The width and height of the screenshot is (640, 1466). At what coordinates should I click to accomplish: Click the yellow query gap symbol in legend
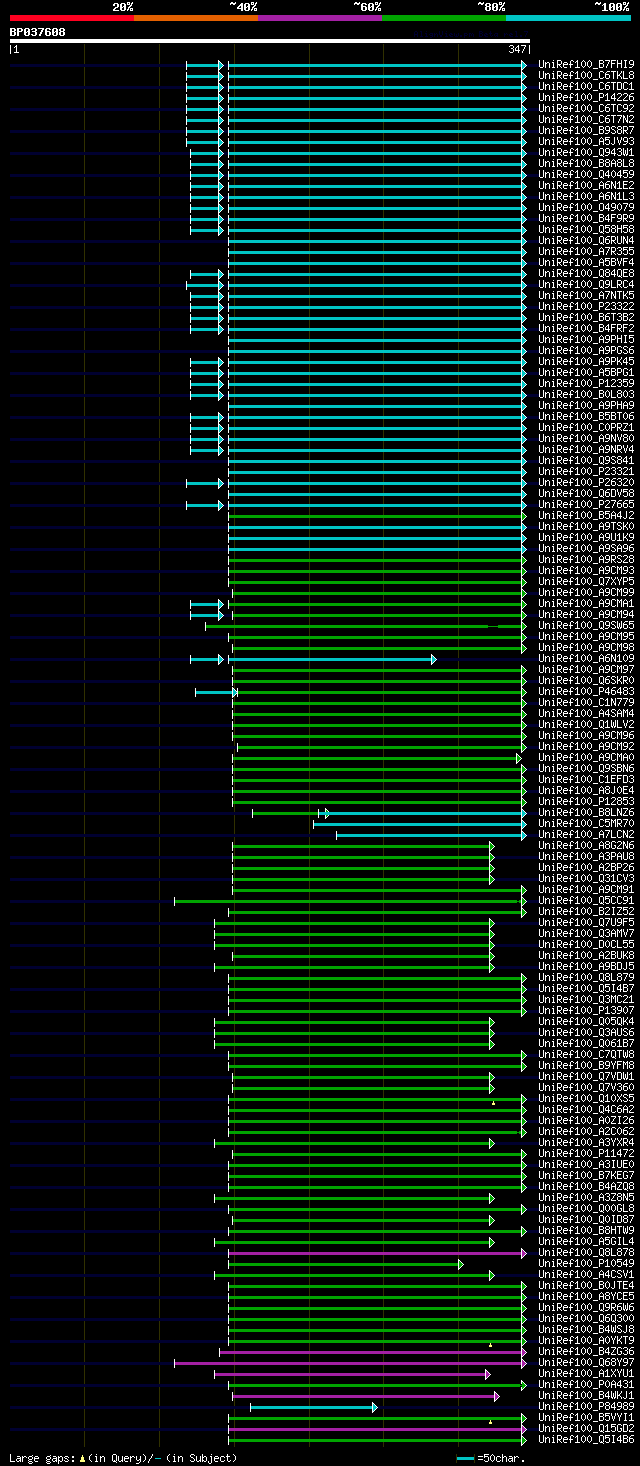pyautogui.click(x=83, y=1459)
